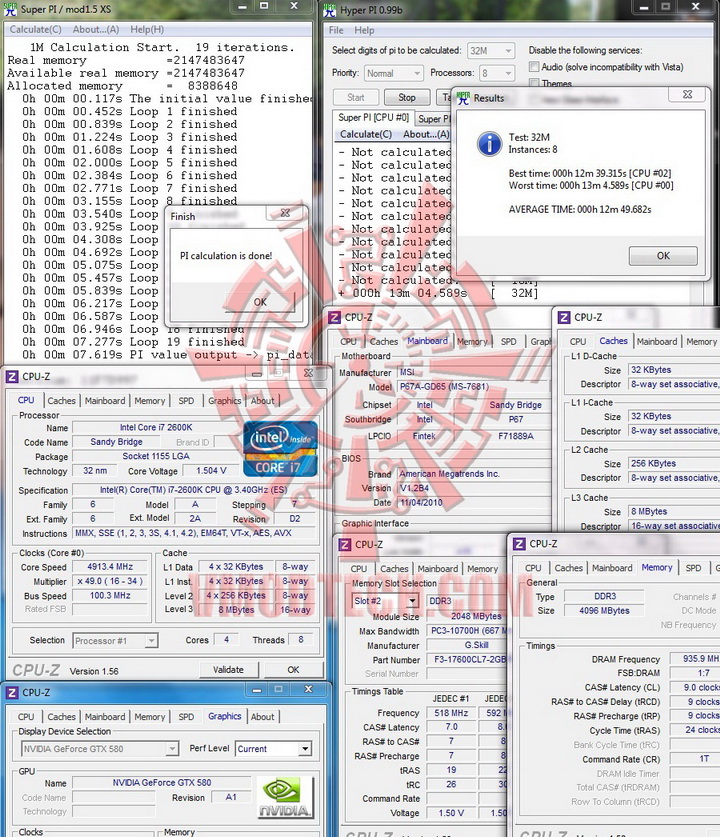720x837 pixels.
Task: Open Help(H) menu in Super PI
Action: 147,29
